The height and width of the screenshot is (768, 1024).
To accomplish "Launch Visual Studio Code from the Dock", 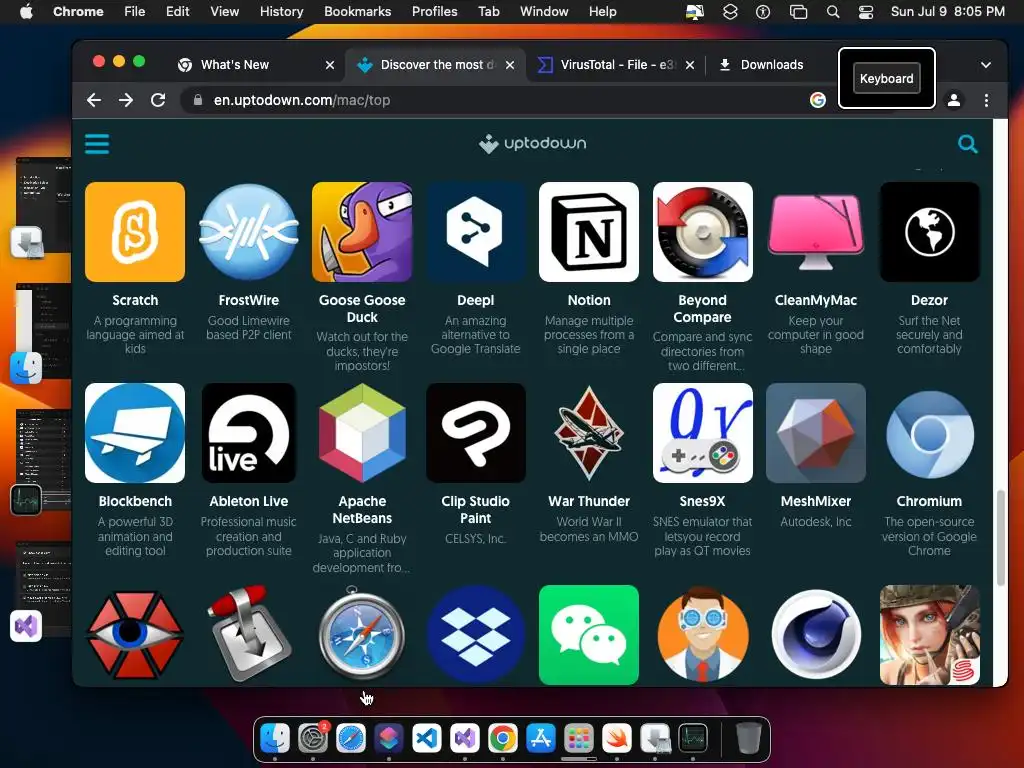I will 426,738.
